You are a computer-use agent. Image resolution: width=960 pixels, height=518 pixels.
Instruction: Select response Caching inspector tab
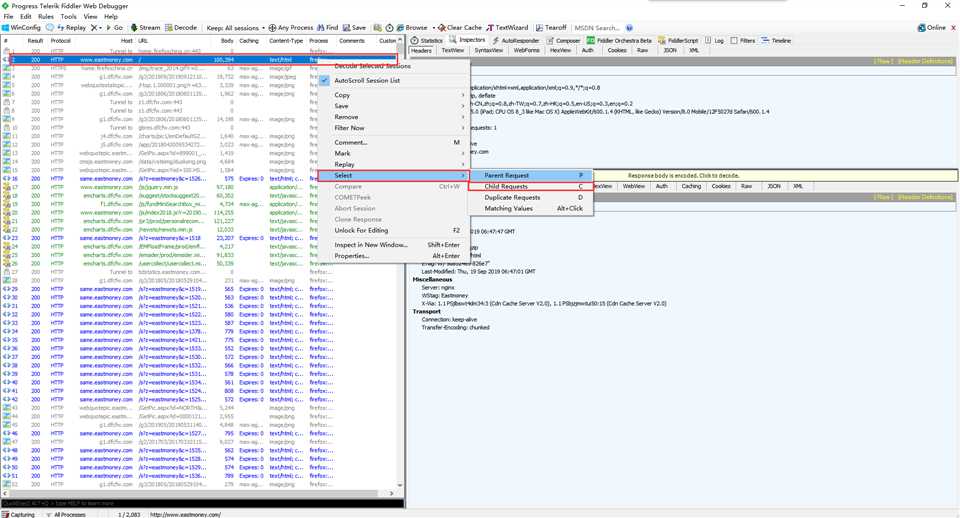(691, 186)
